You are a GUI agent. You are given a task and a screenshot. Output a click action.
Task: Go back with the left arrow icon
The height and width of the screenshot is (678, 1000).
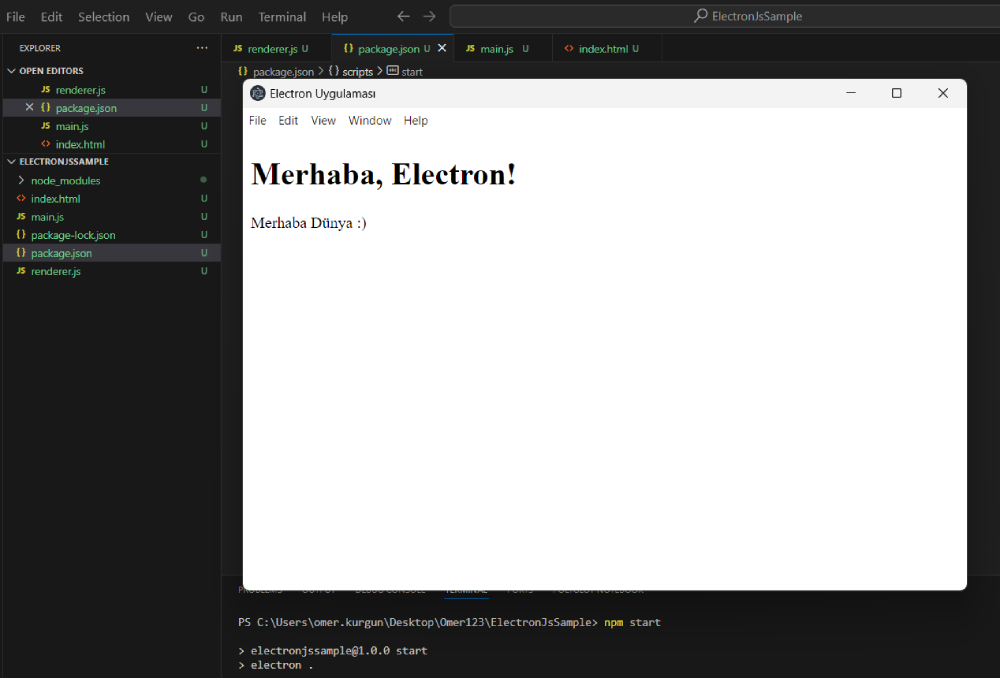pos(403,16)
